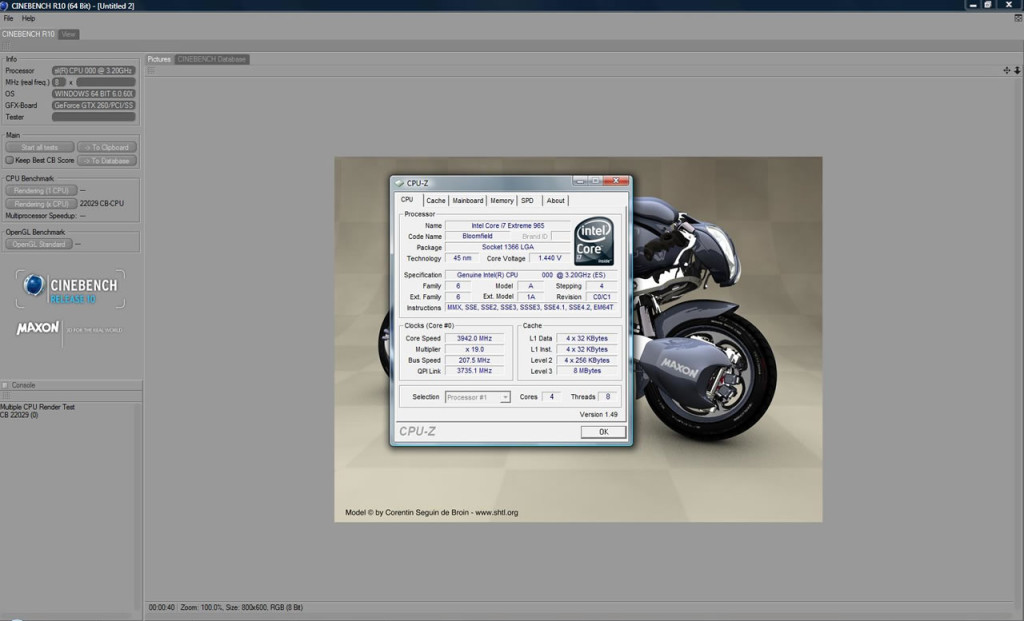The width and height of the screenshot is (1024, 621).
Task: Switch to the SPD tab in CPU-Z
Action: [528, 200]
